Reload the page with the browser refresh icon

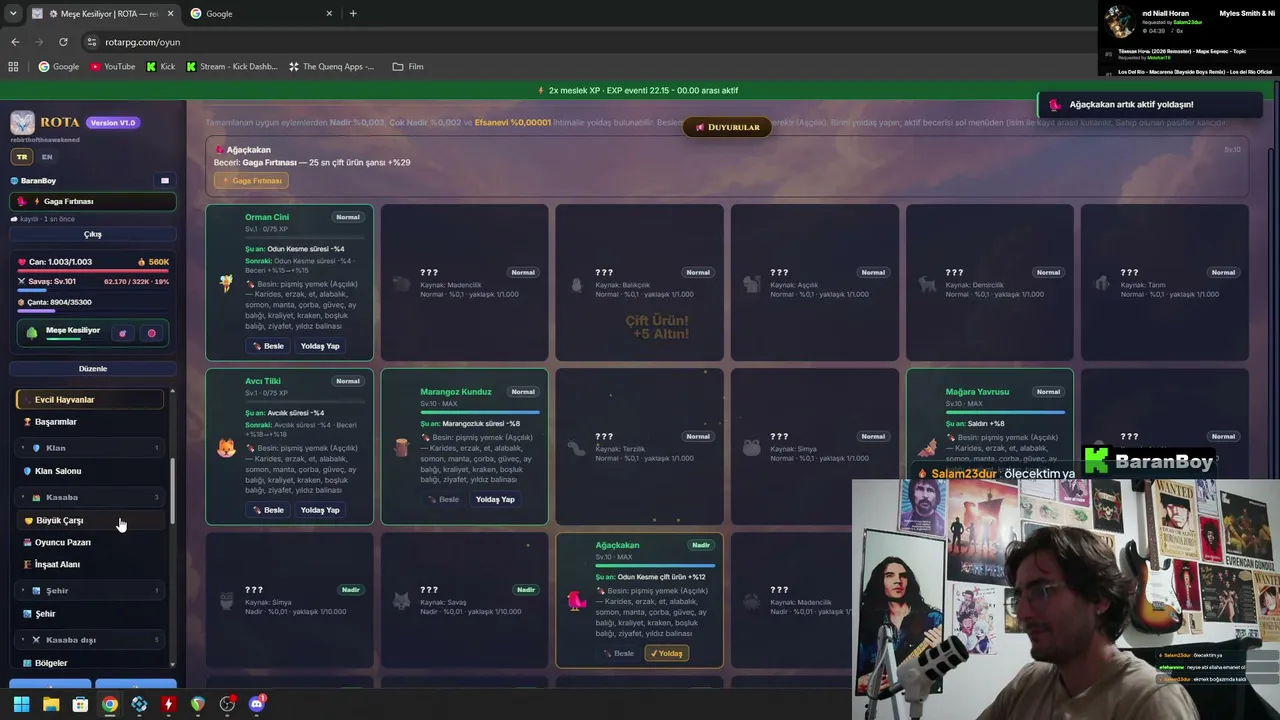[x=63, y=42]
